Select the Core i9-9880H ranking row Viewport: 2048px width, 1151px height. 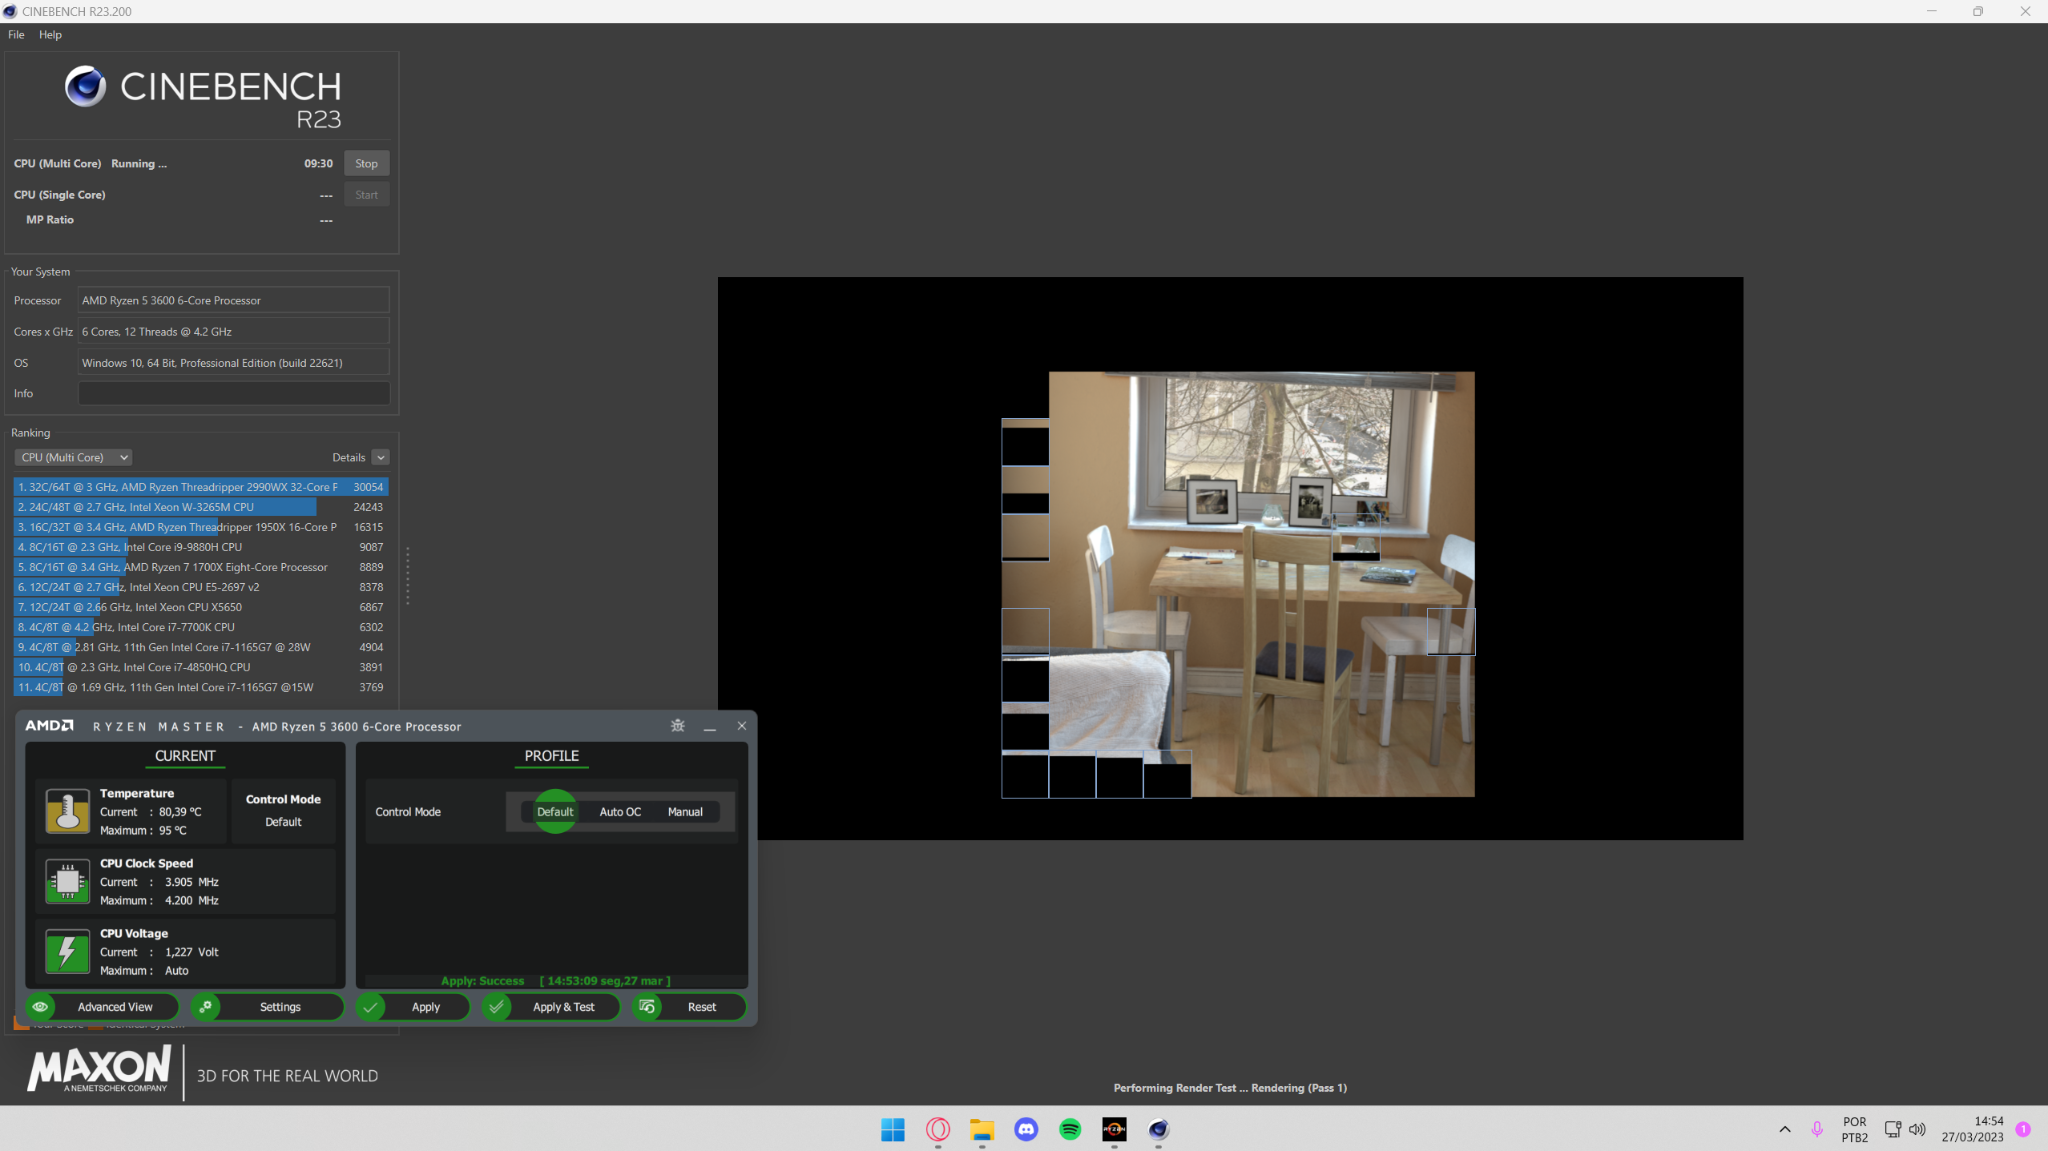[x=201, y=547]
